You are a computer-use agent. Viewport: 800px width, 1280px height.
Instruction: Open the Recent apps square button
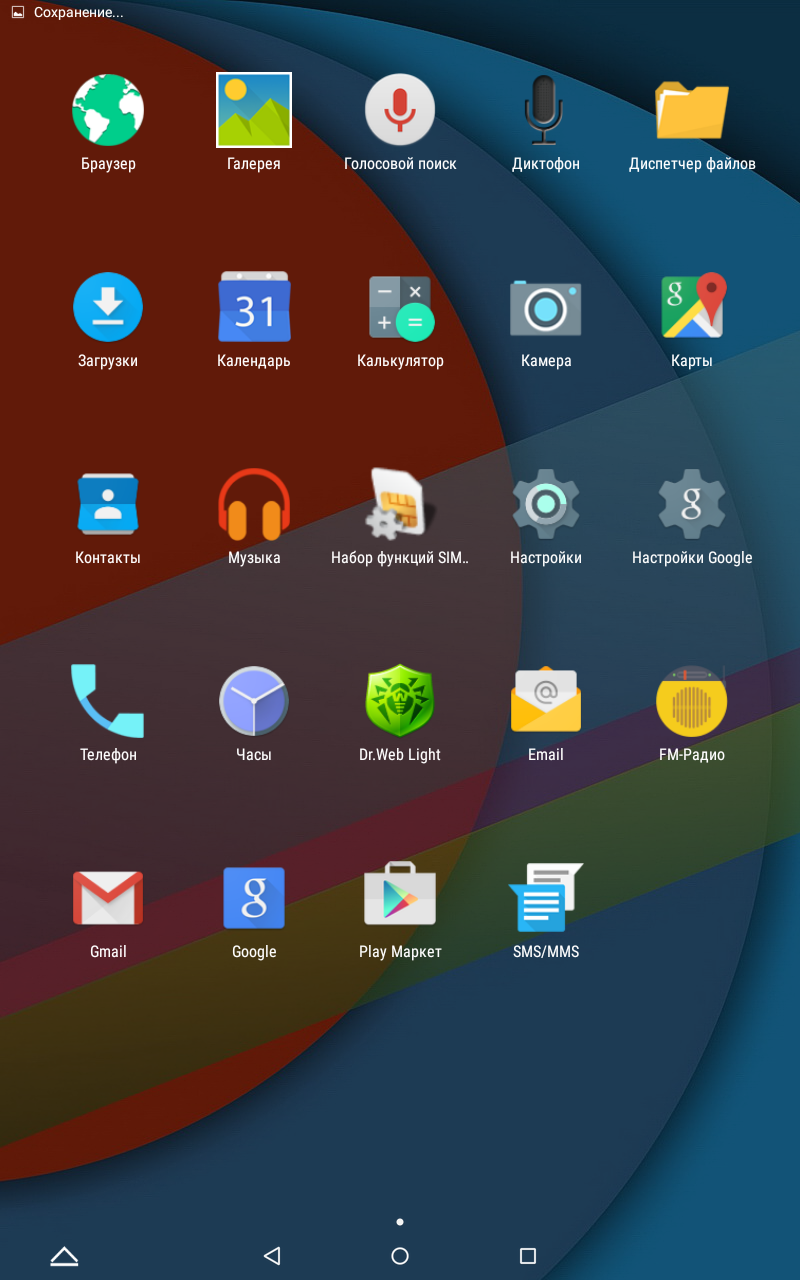[x=528, y=1256]
